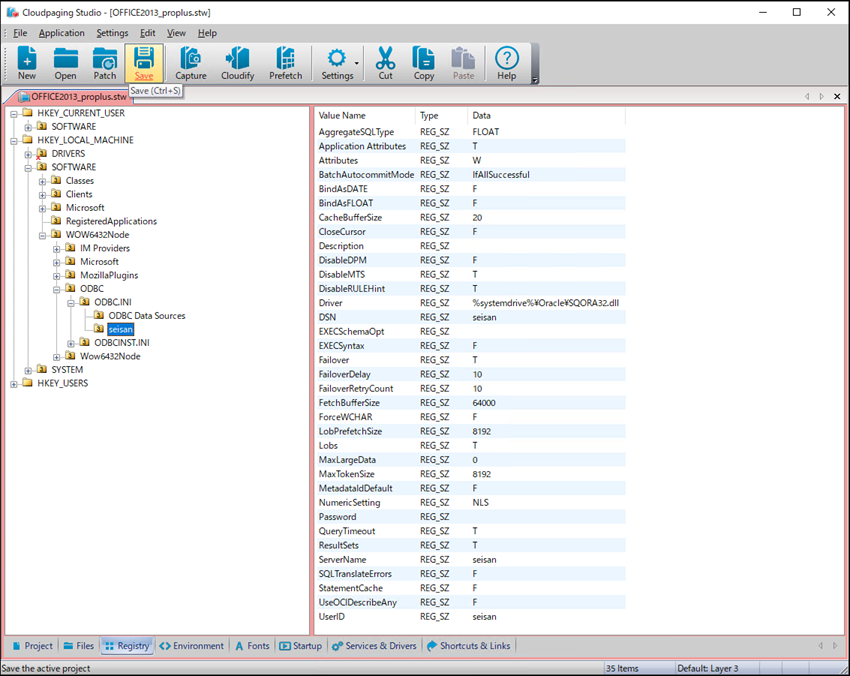Screen dimensions: 850x676
Task: Click the Patch toolbar icon
Action: [105, 62]
